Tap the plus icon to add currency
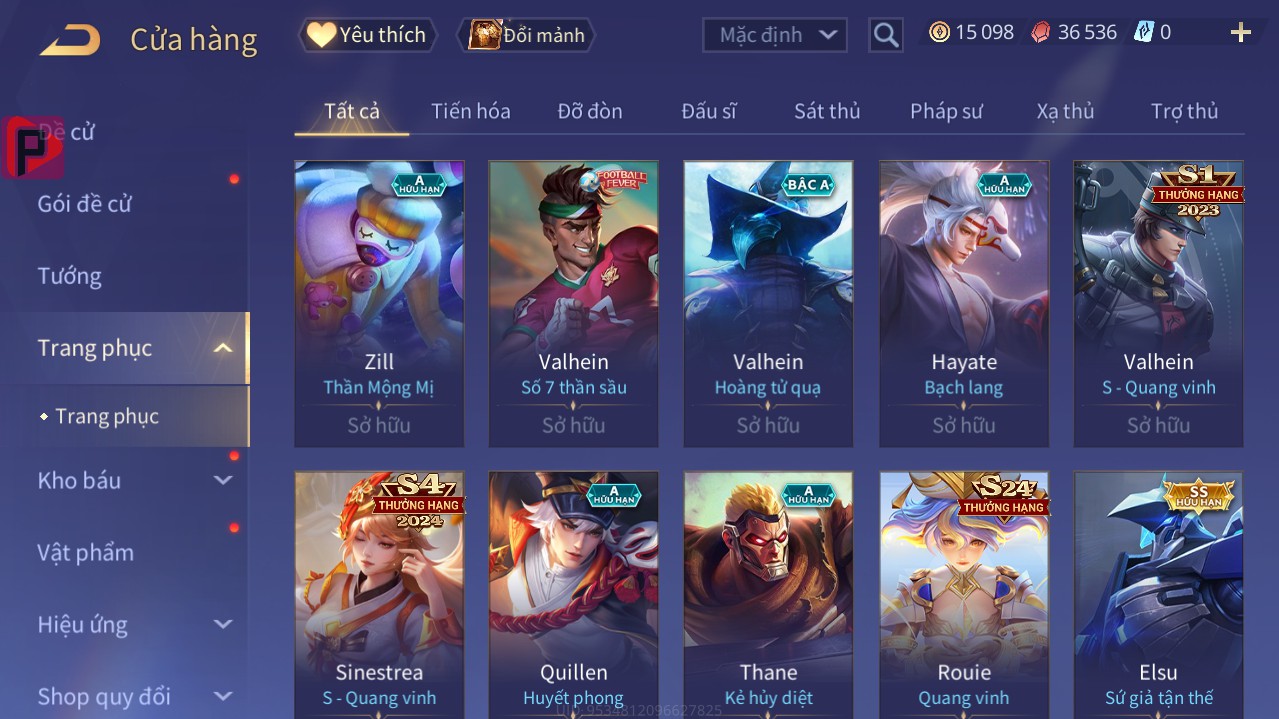Image resolution: width=1279 pixels, height=719 pixels. 1241,33
